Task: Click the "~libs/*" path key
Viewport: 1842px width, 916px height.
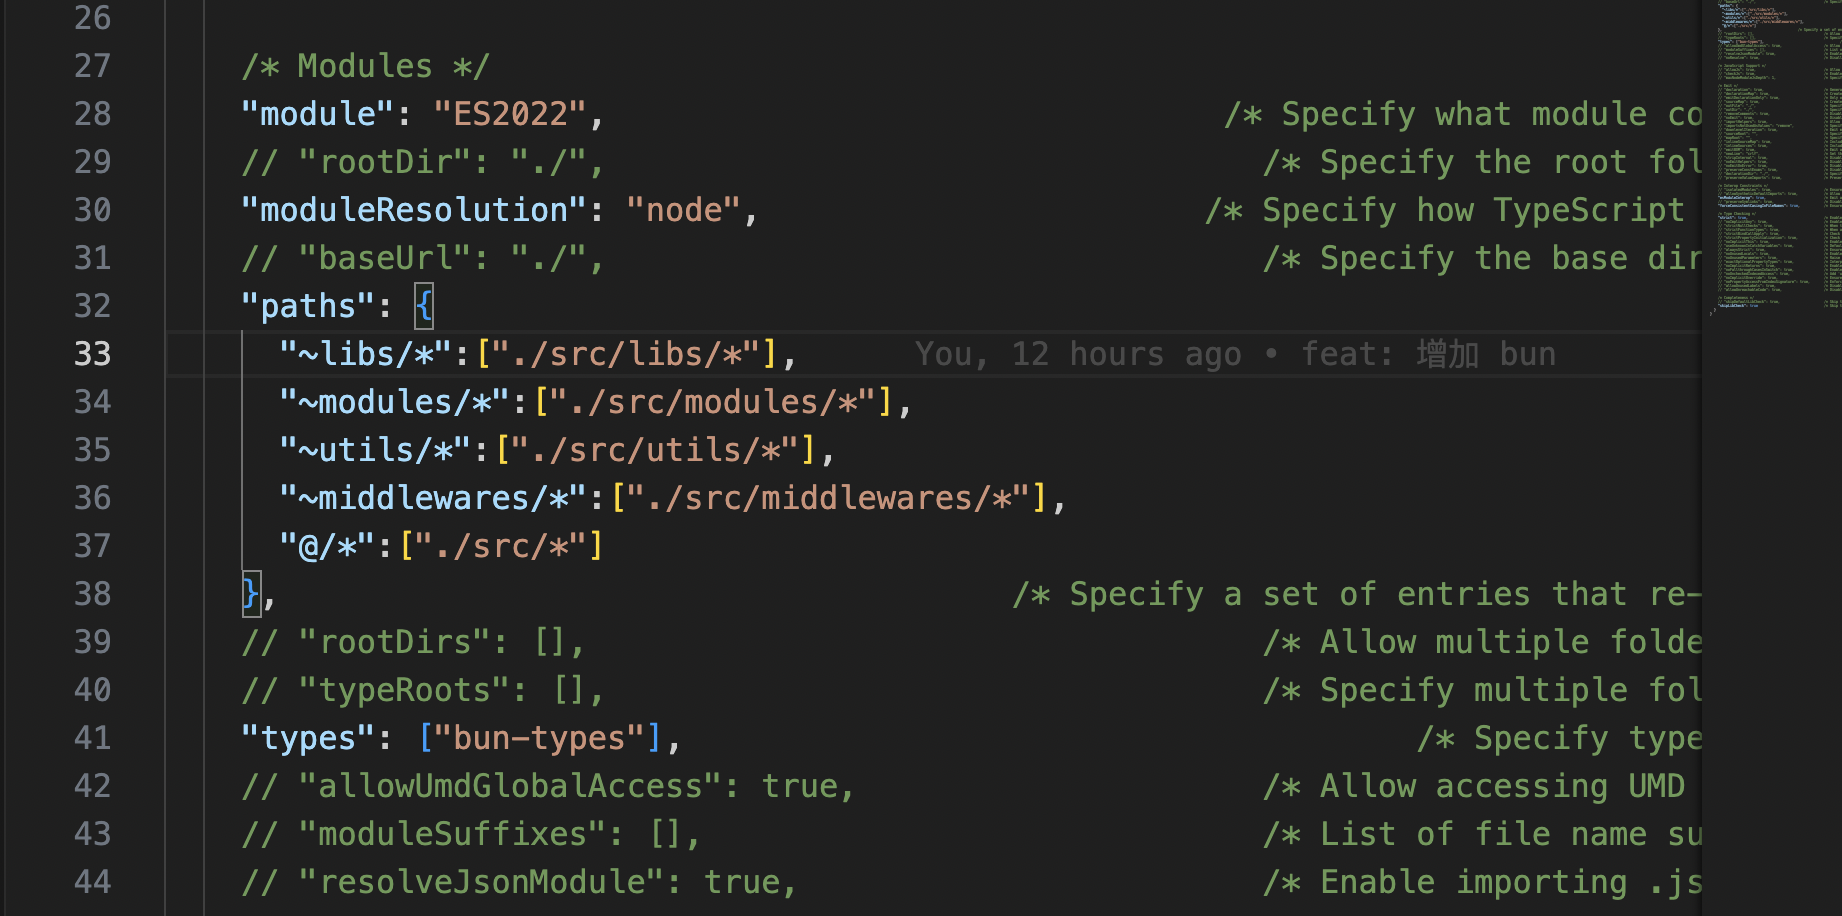Action: [x=366, y=354]
